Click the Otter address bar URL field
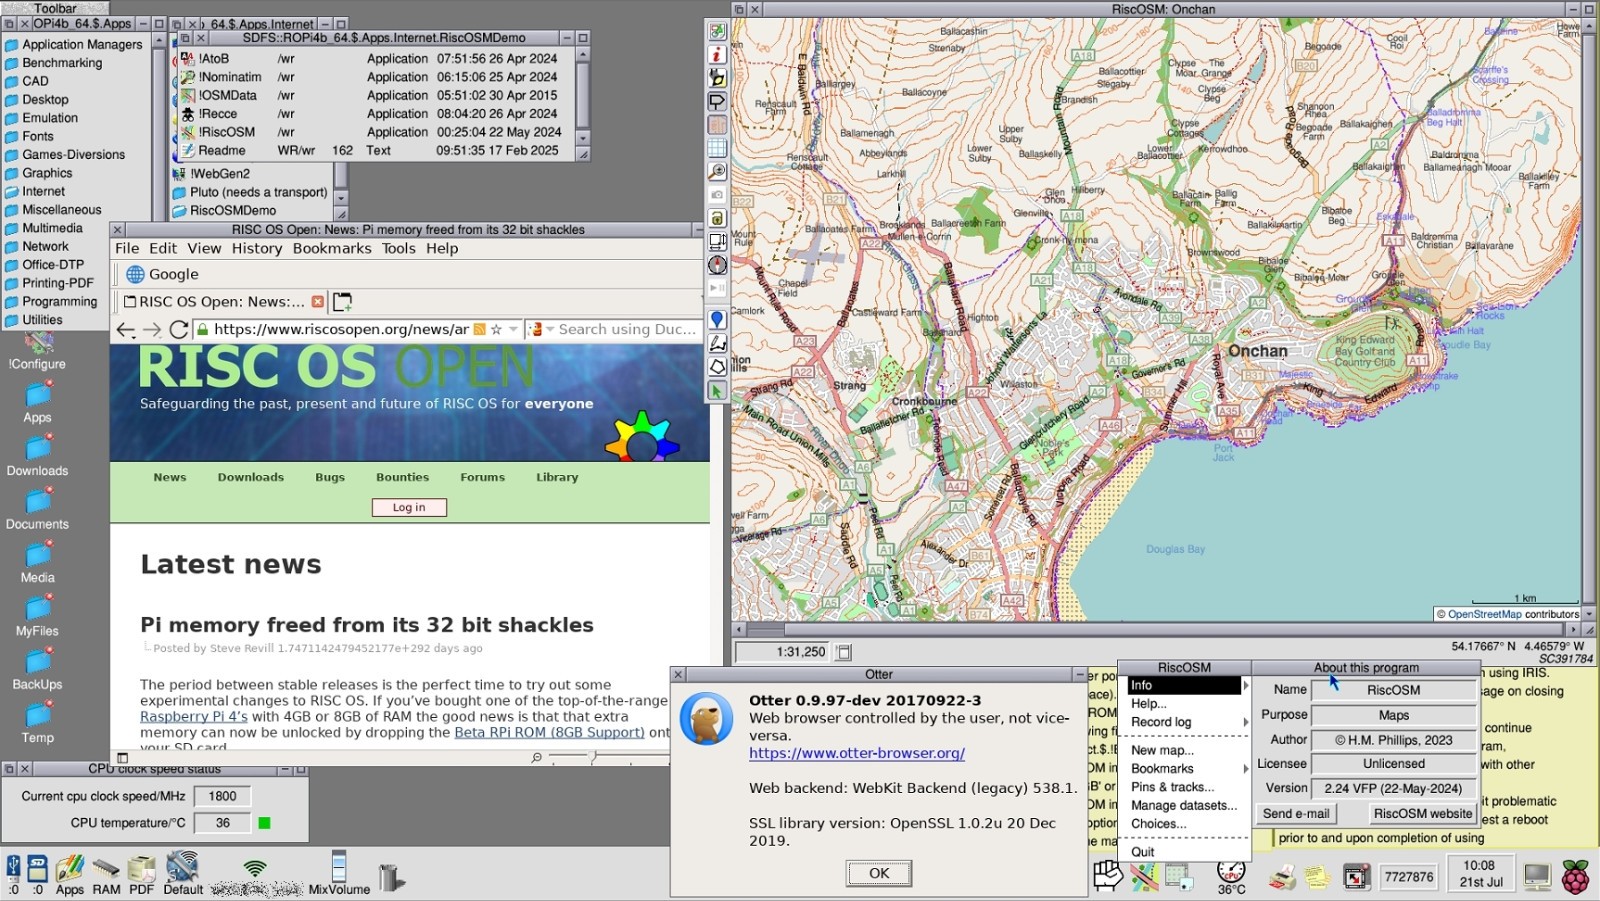The width and height of the screenshot is (1600, 901). pos(341,329)
